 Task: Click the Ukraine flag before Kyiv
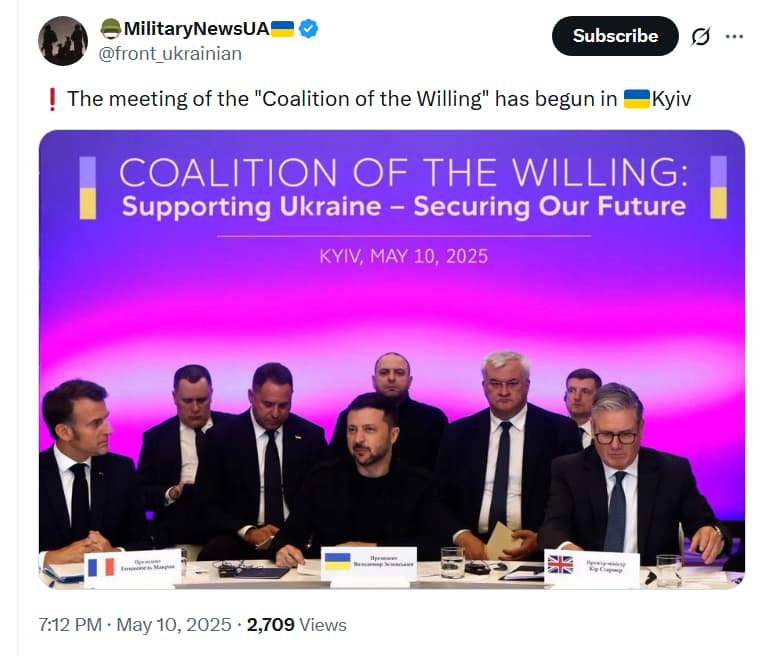(x=637, y=99)
